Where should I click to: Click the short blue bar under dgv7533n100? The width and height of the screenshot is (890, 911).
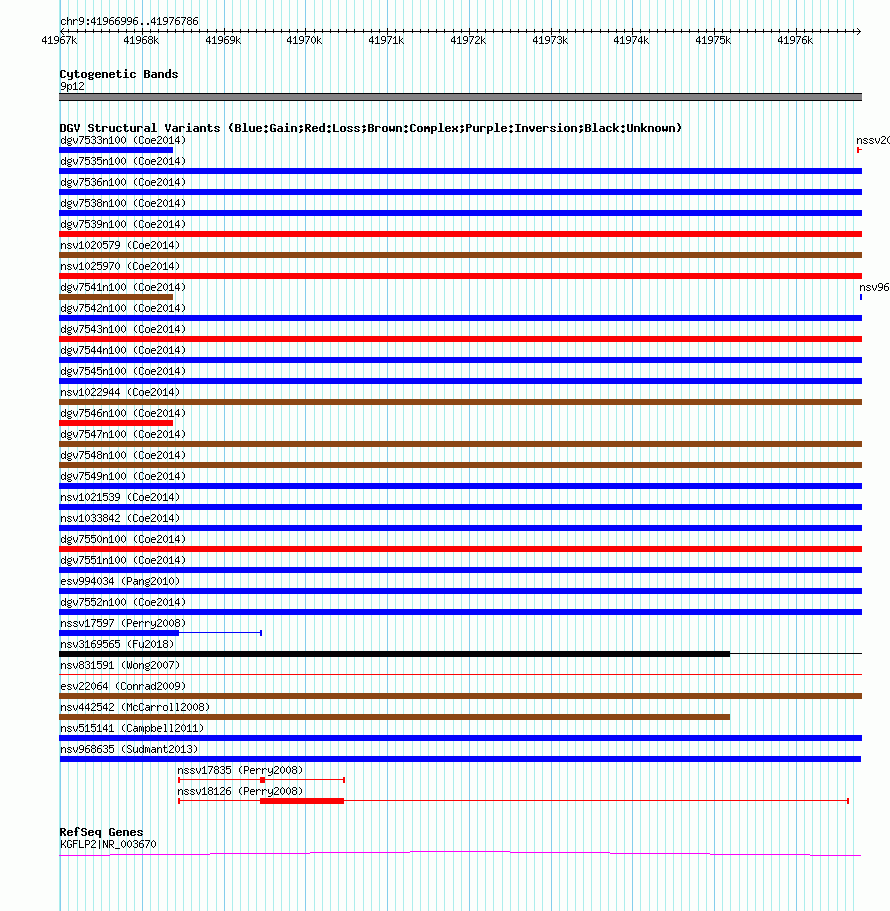click(x=116, y=150)
